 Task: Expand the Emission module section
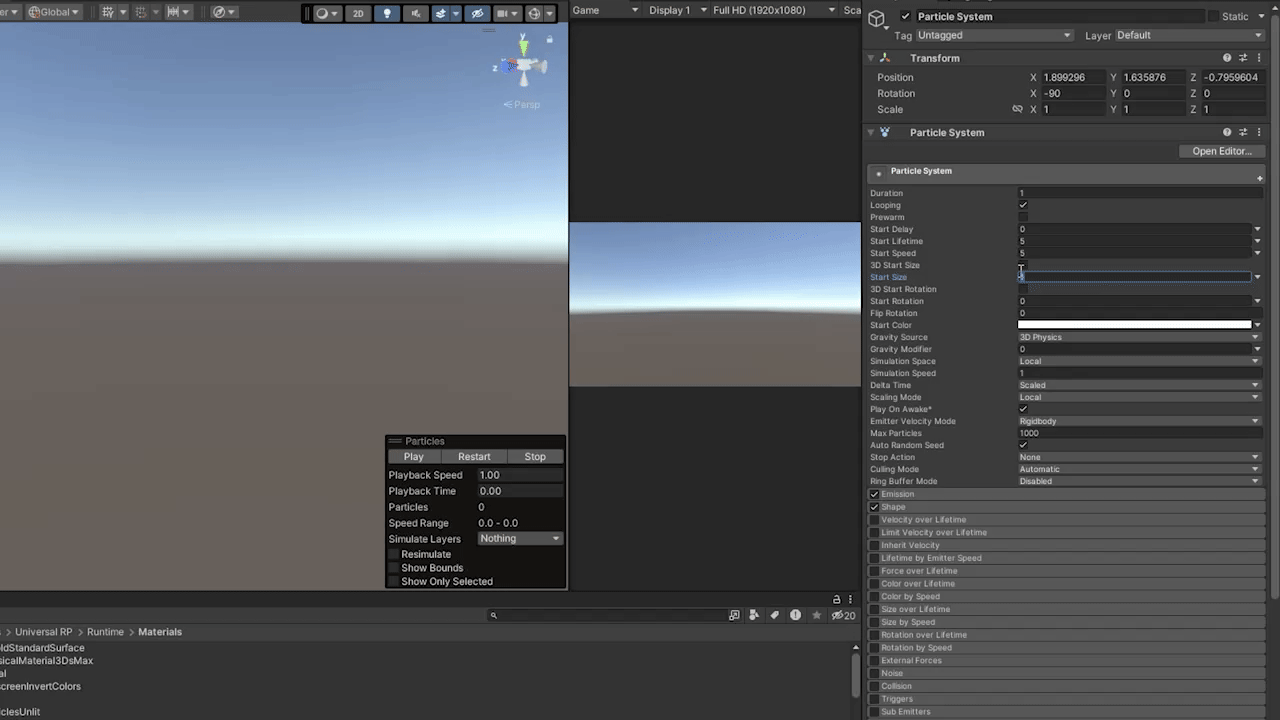(897, 494)
